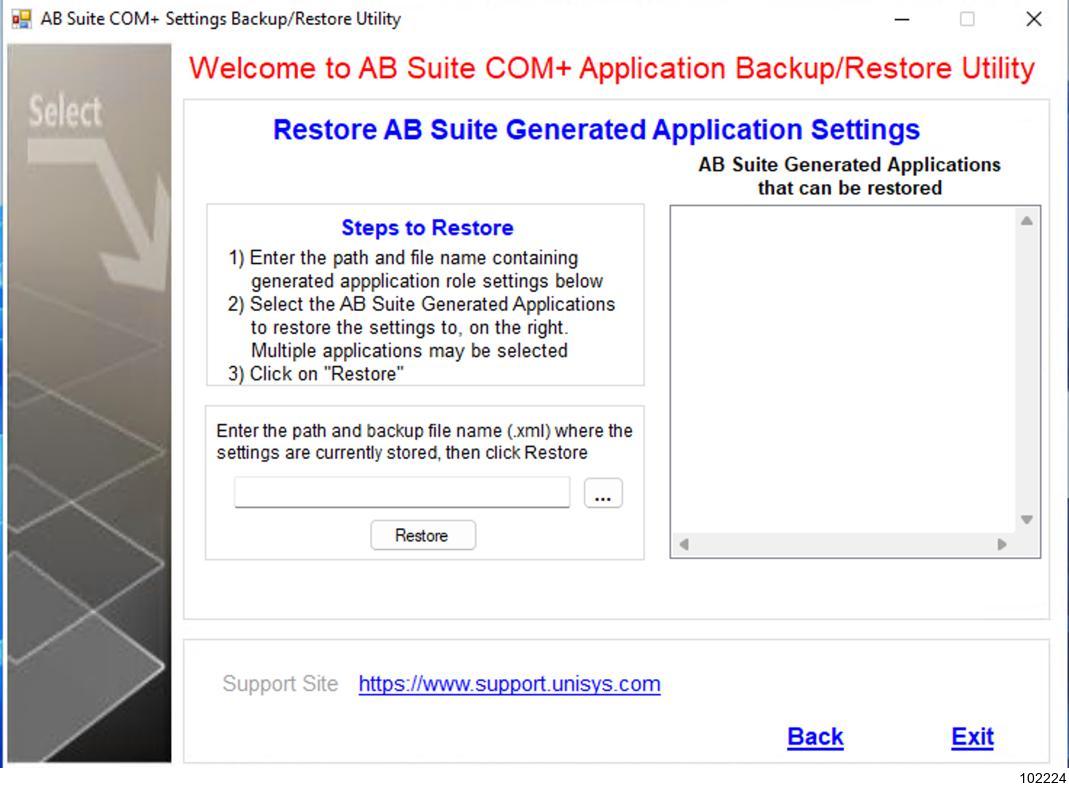This screenshot has width=1069, height=800.
Task: Focus the backup file path input field
Action: coord(402,492)
